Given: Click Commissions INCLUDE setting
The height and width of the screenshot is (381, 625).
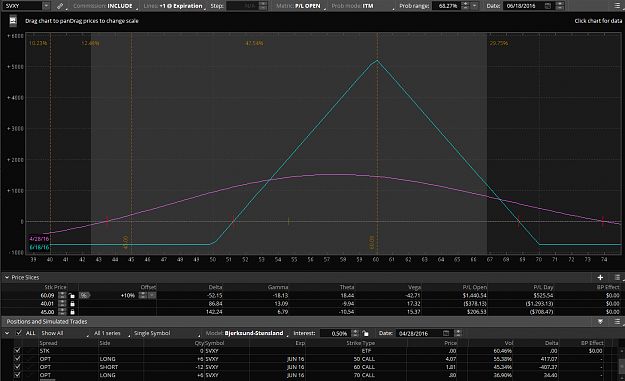Looking at the screenshot, I should 104,6.
